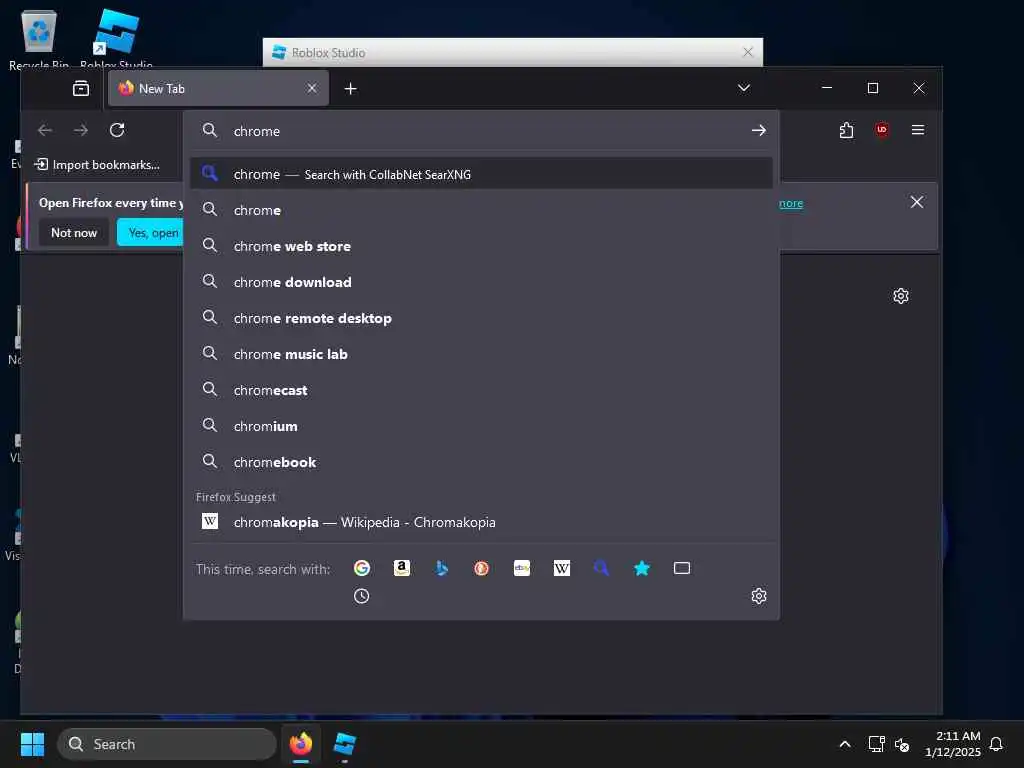Open the Recycle Bin desktop icon

tap(39, 39)
